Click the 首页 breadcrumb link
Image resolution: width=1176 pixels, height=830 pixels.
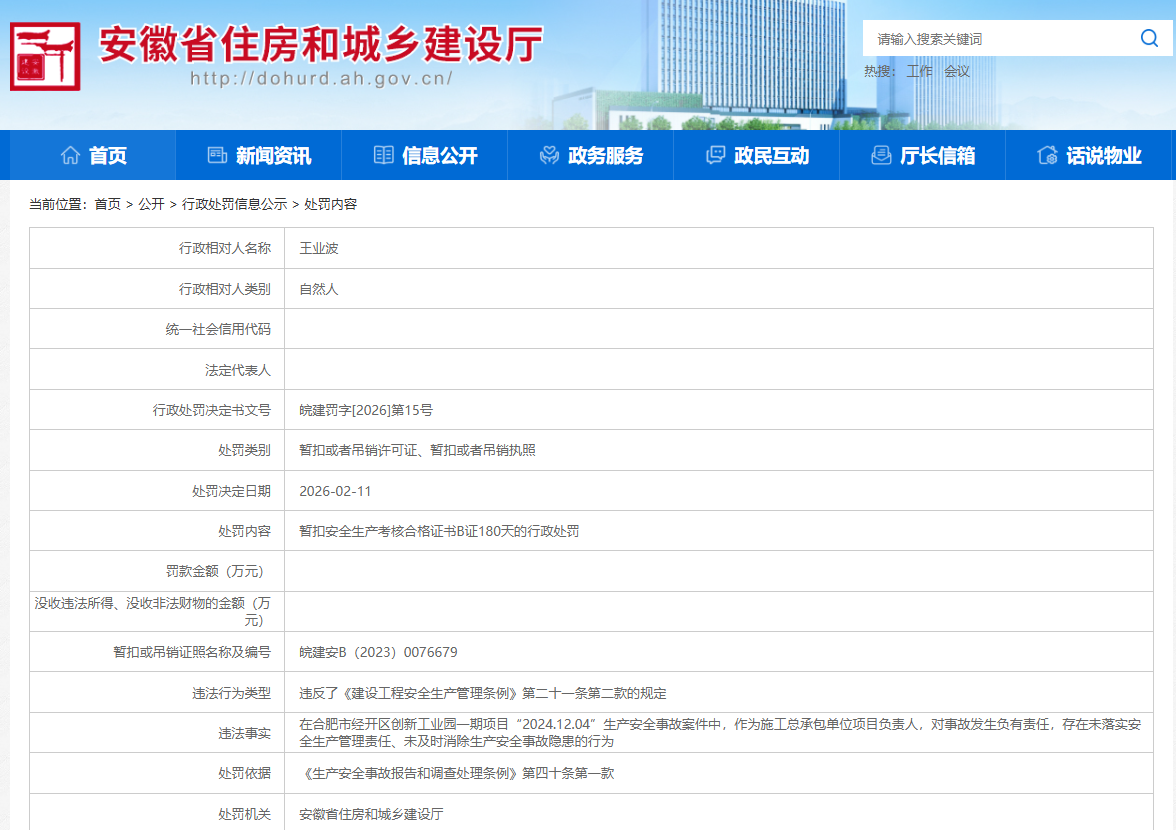(107, 204)
